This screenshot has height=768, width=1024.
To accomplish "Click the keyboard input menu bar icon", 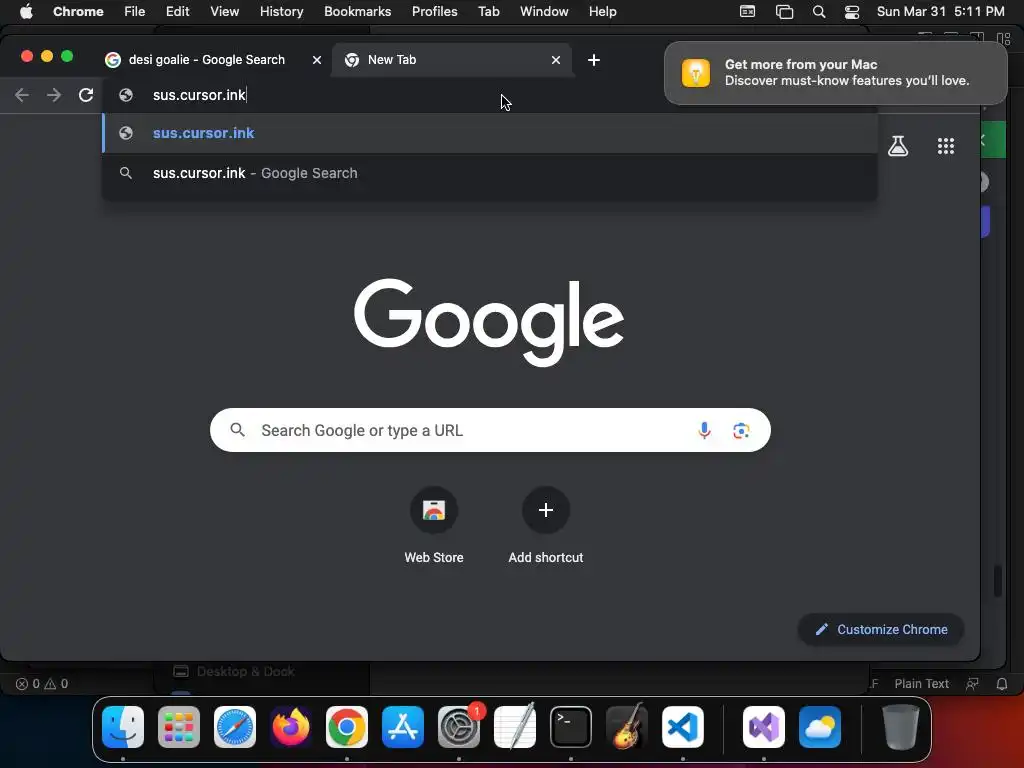I will pyautogui.click(x=748, y=12).
